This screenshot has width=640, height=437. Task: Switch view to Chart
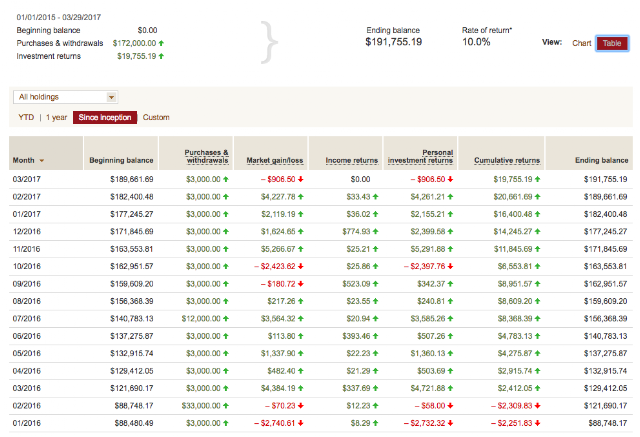[x=581, y=43]
